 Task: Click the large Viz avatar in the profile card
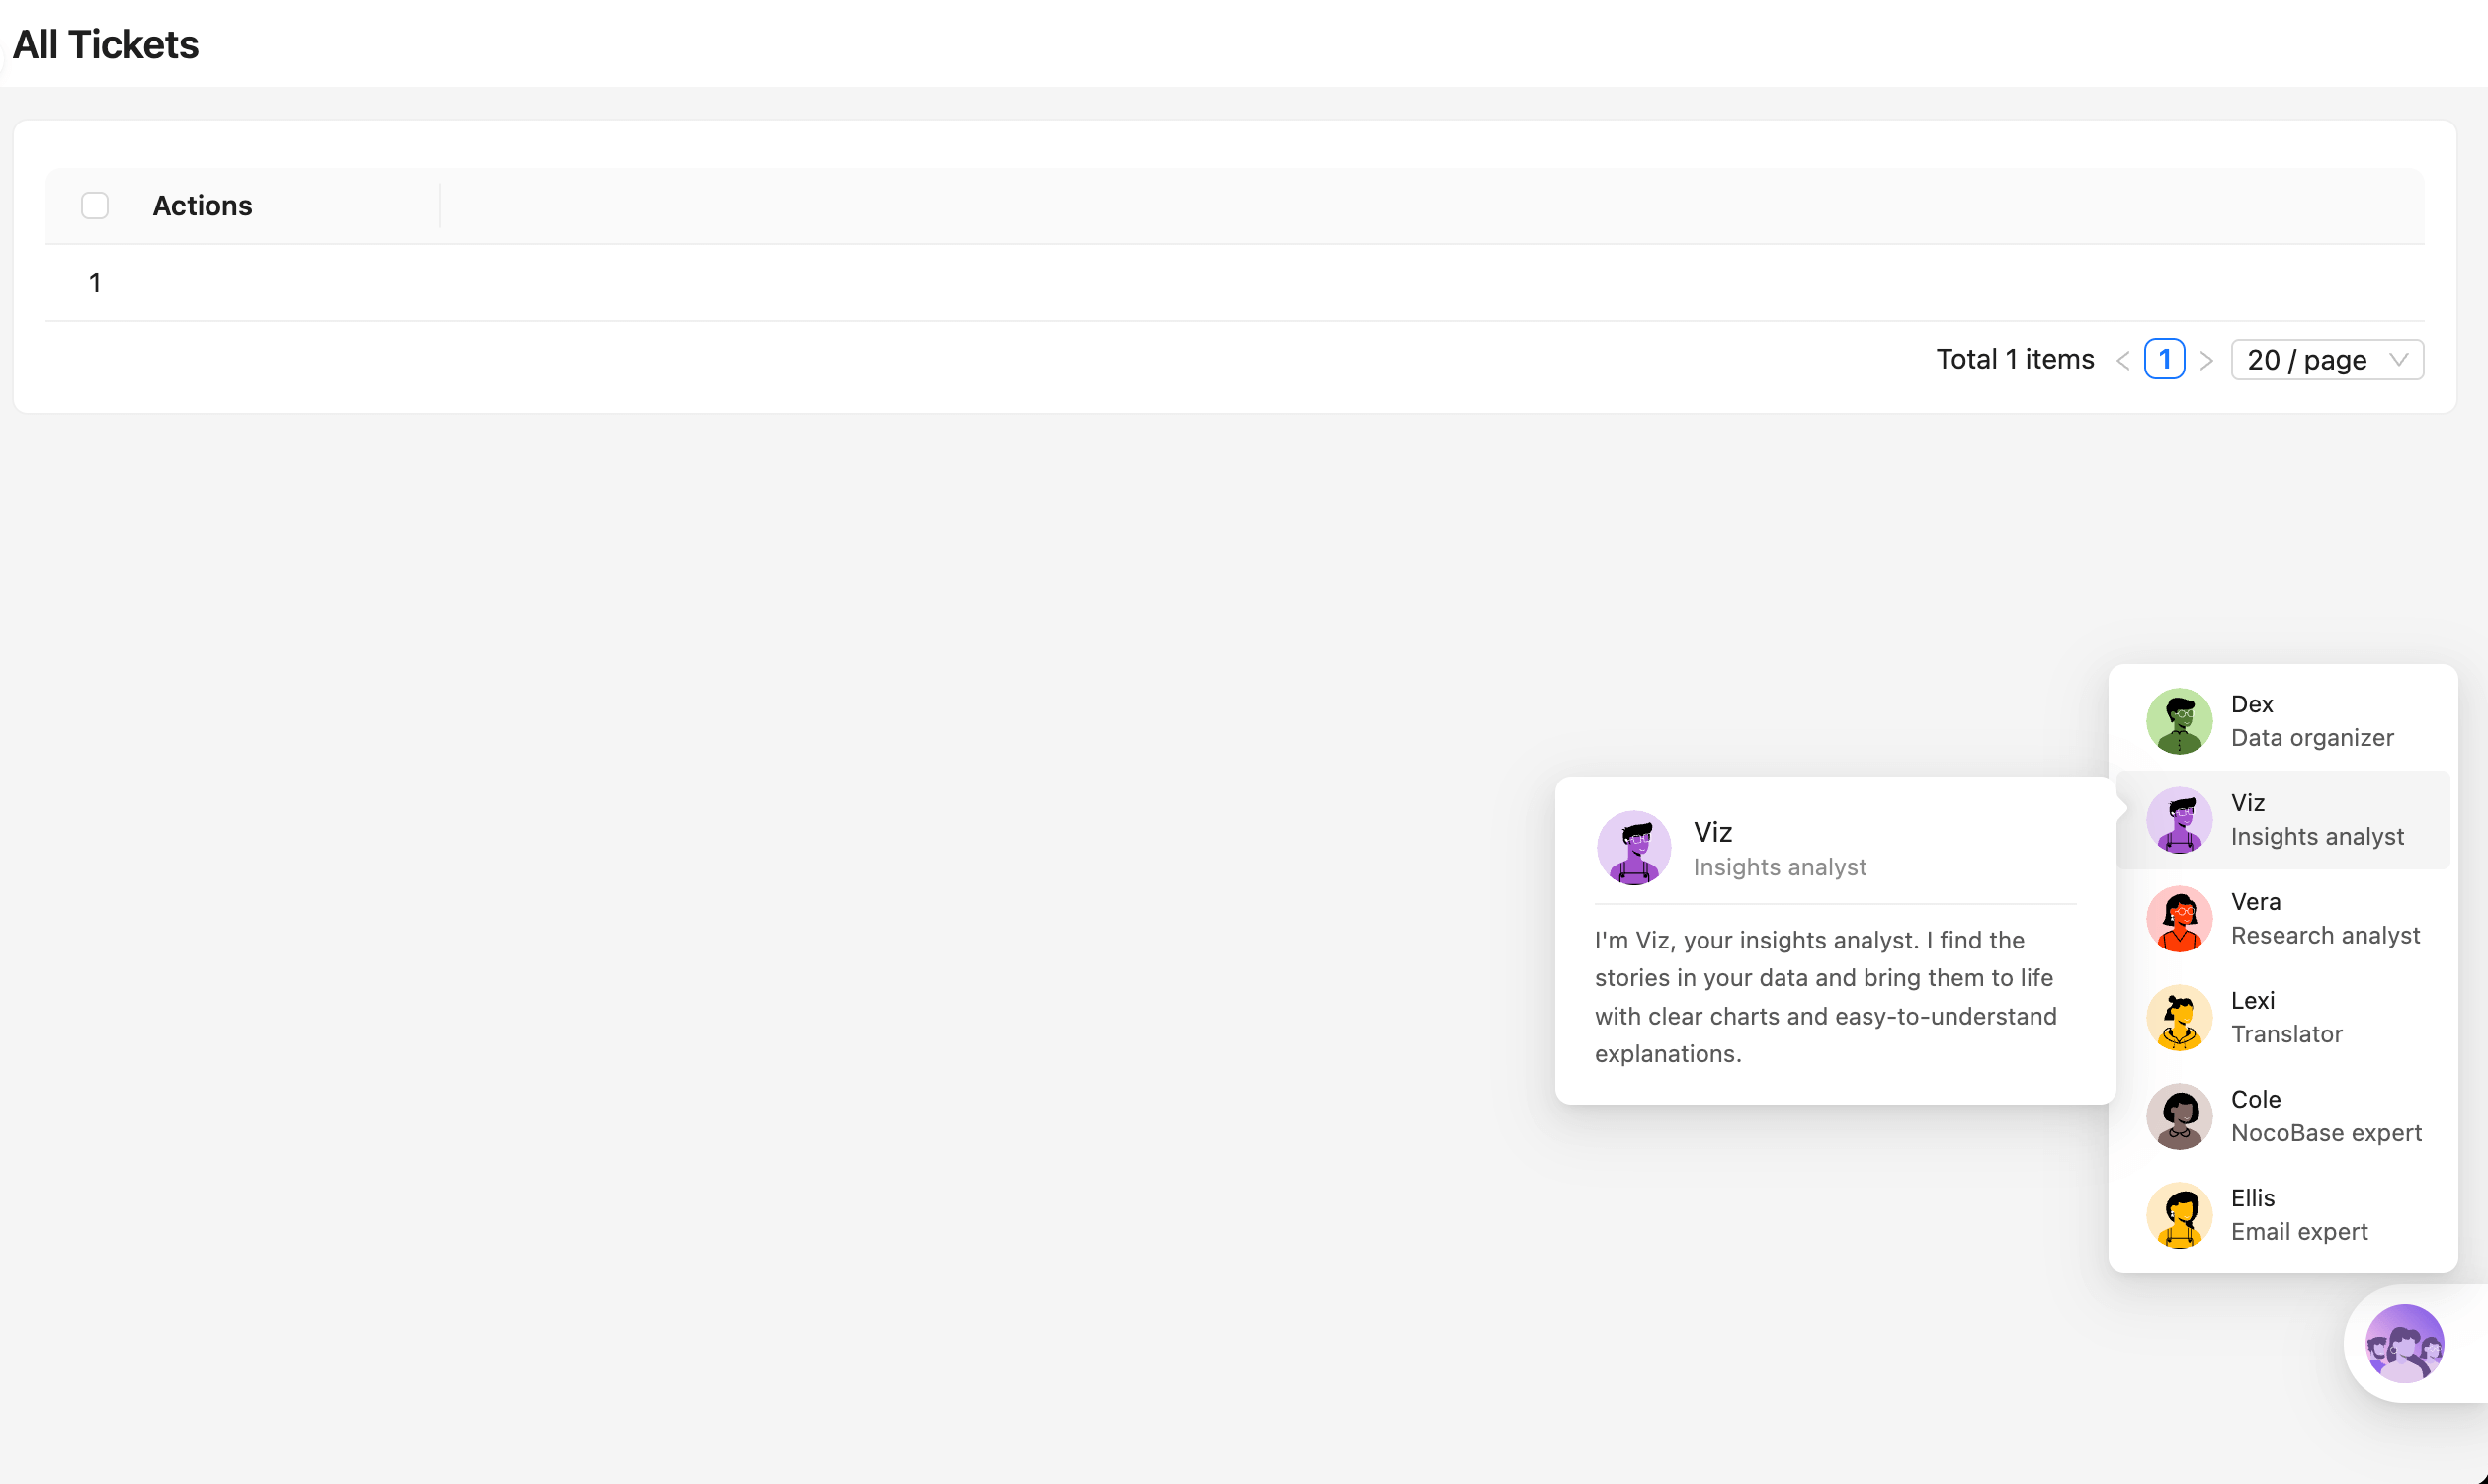1633,848
